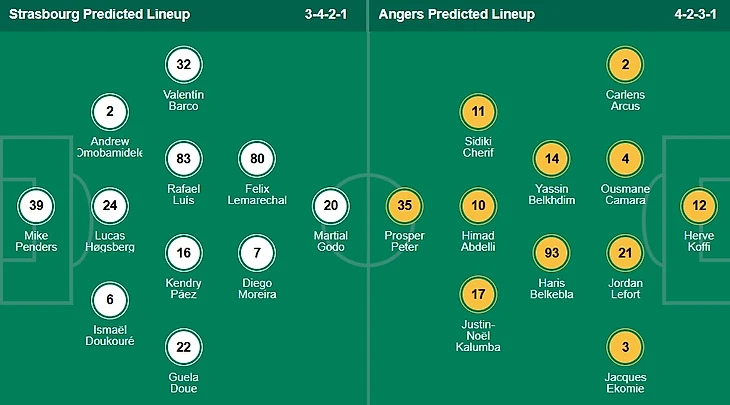The height and width of the screenshot is (405, 730).
Task: Click the Angers Predicted Lineup heading
Action: tap(455, 15)
